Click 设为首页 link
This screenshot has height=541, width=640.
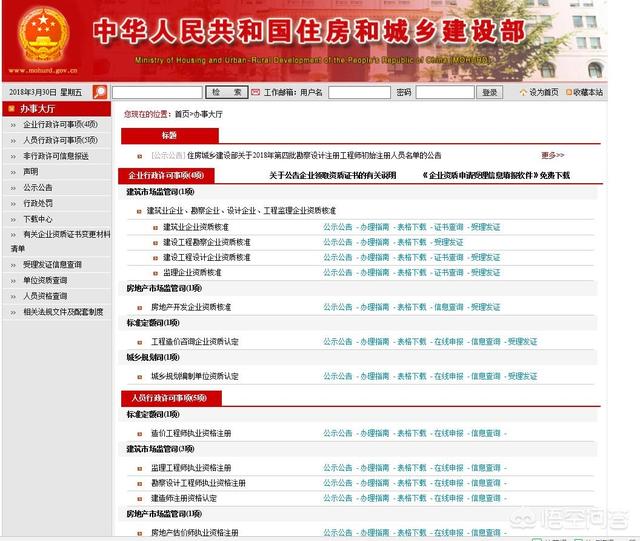tap(544, 93)
